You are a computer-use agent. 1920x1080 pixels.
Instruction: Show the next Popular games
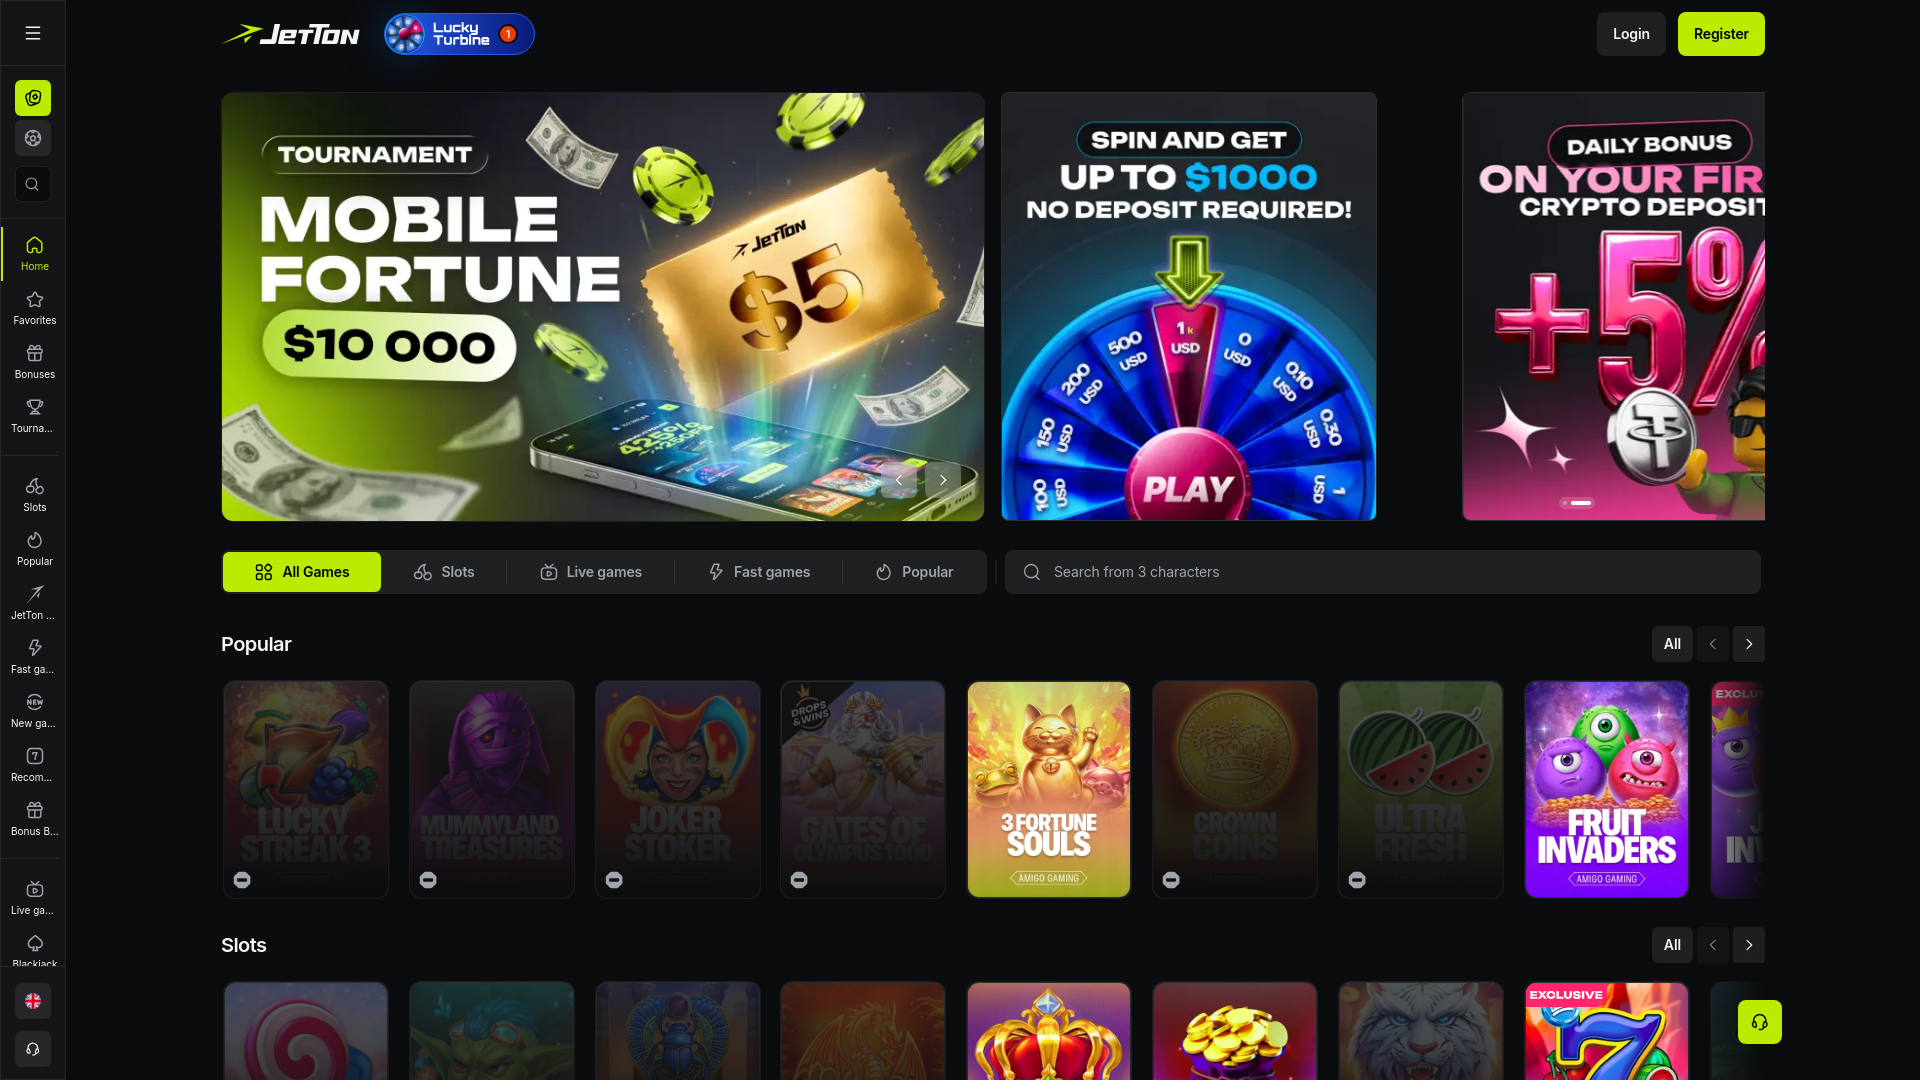pyautogui.click(x=1748, y=644)
